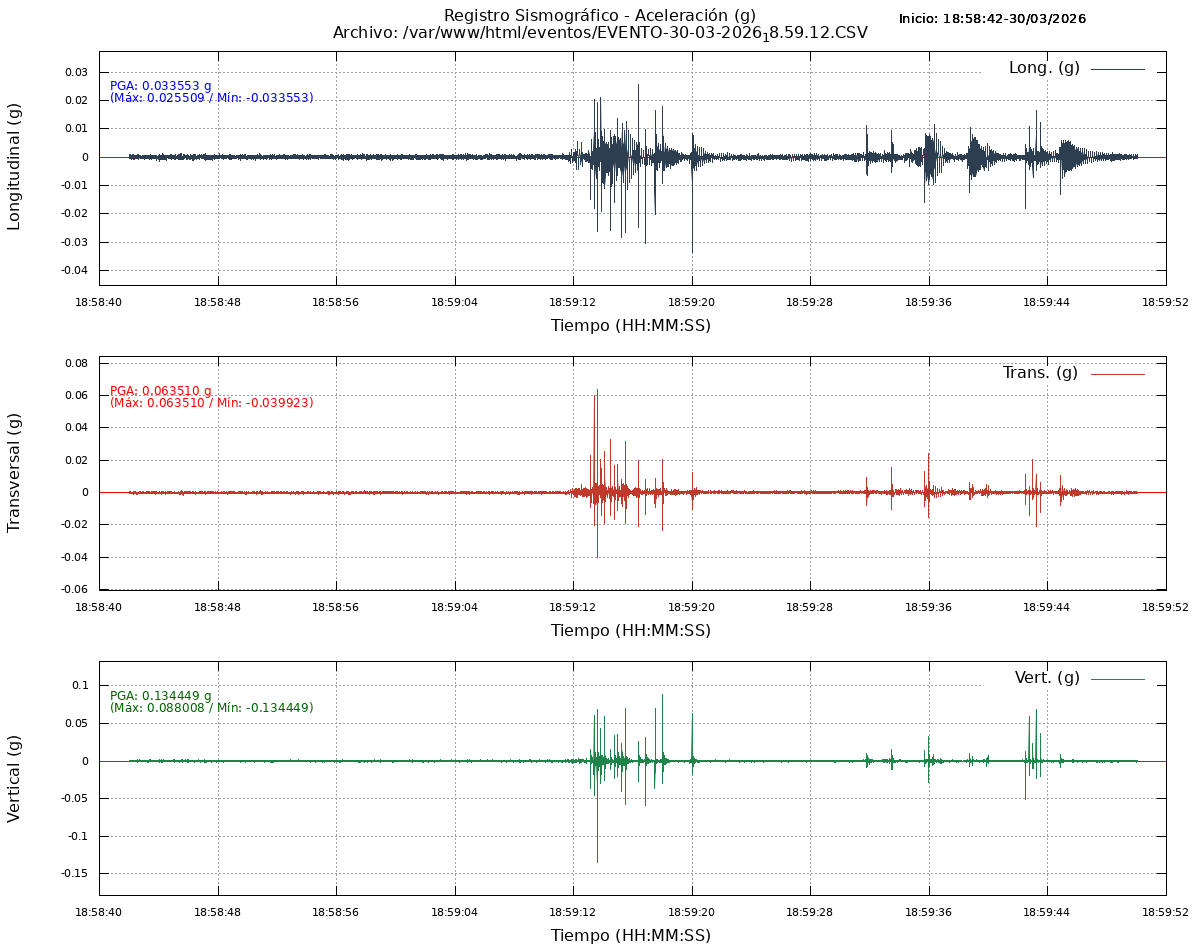This screenshot has width=1200, height=950.
Task: Click the 'Tiempo (HH:MM:SS)' label below the Longitudinal chart
Action: [631, 325]
